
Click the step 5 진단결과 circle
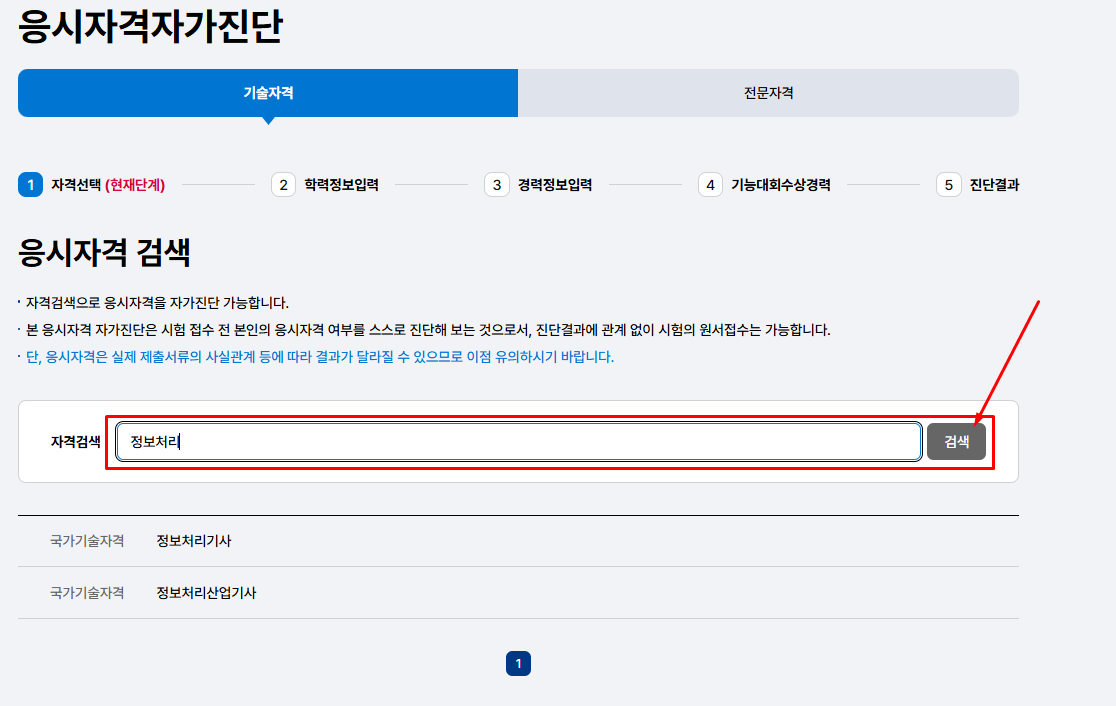point(948,184)
